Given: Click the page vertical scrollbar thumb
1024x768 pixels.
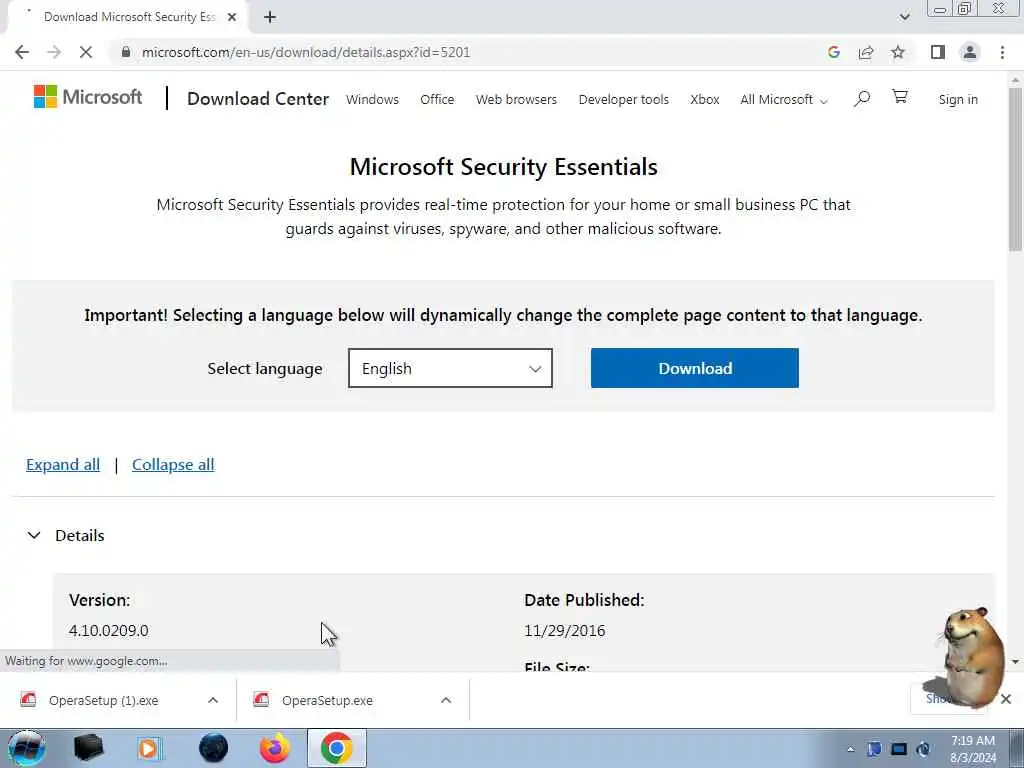Looking at the screenshot, I should pyautogui.click(x=1015, y=168).
